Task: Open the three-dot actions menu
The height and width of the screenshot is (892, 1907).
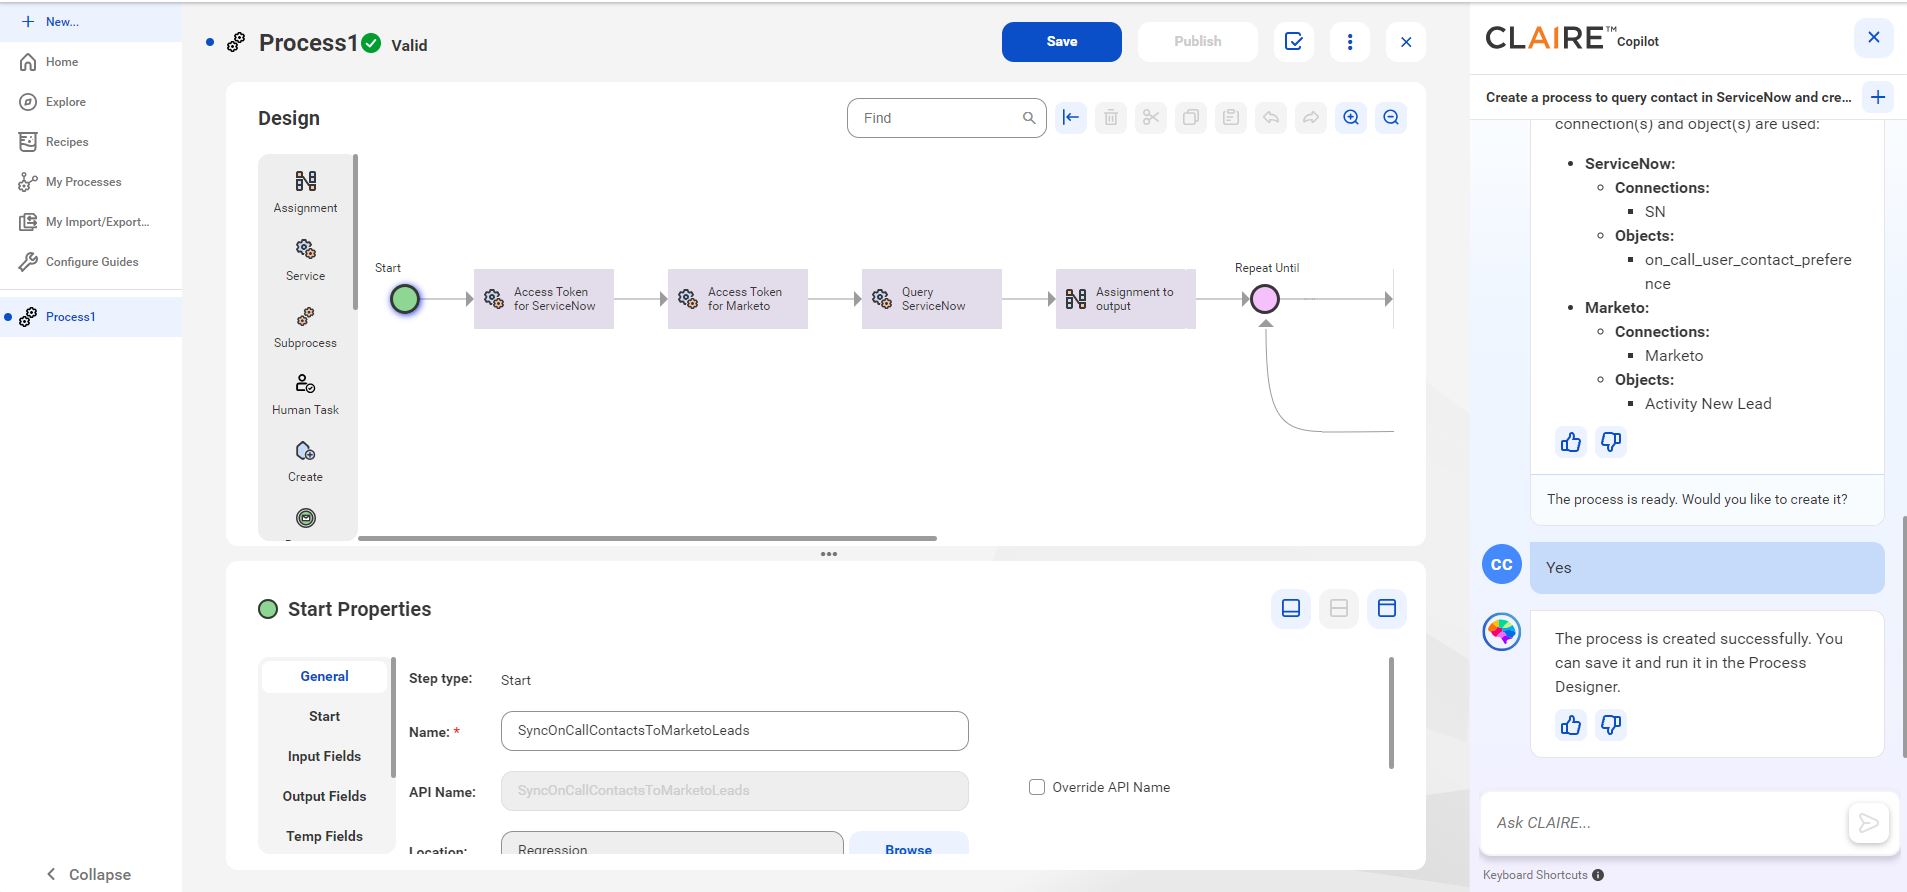Action: pyautogui.click(x=1349, y=42)
